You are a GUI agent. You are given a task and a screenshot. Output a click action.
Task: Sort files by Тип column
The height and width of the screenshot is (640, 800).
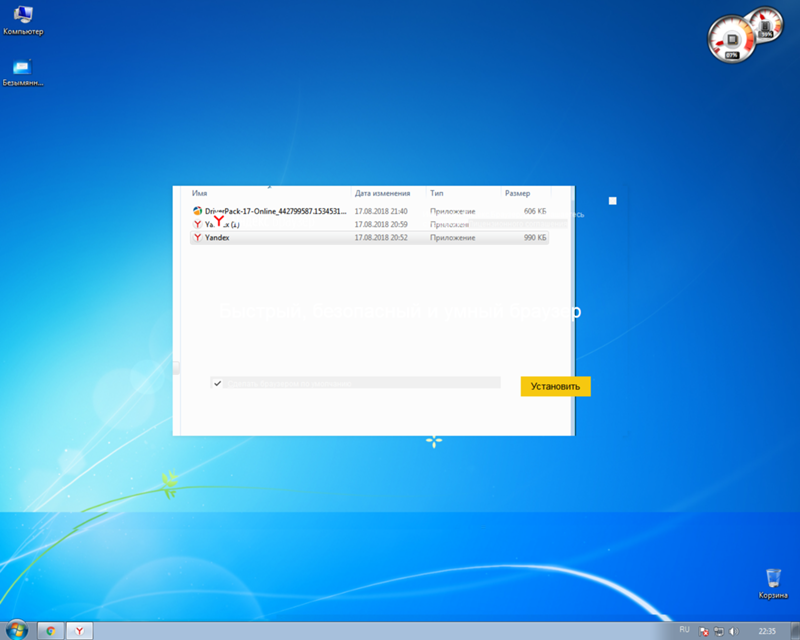point(437,193)
